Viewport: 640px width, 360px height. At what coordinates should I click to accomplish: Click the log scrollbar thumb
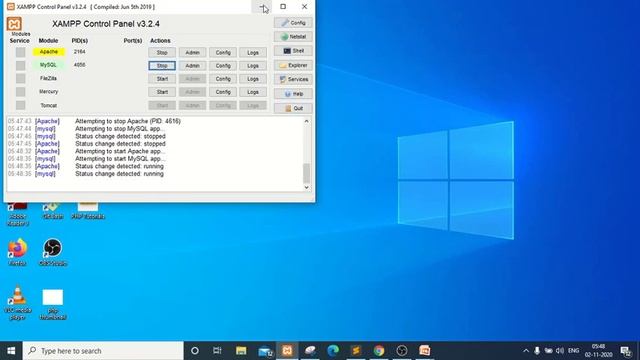[x=307, y=173]
